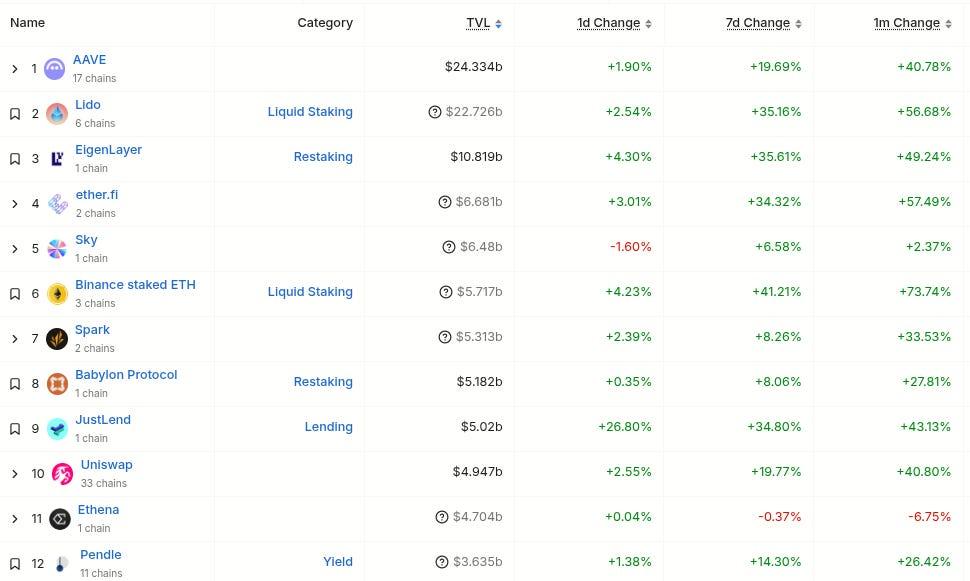Open the Pendle protocol link
The image size is (970, 581).
[x=100, y=554]
